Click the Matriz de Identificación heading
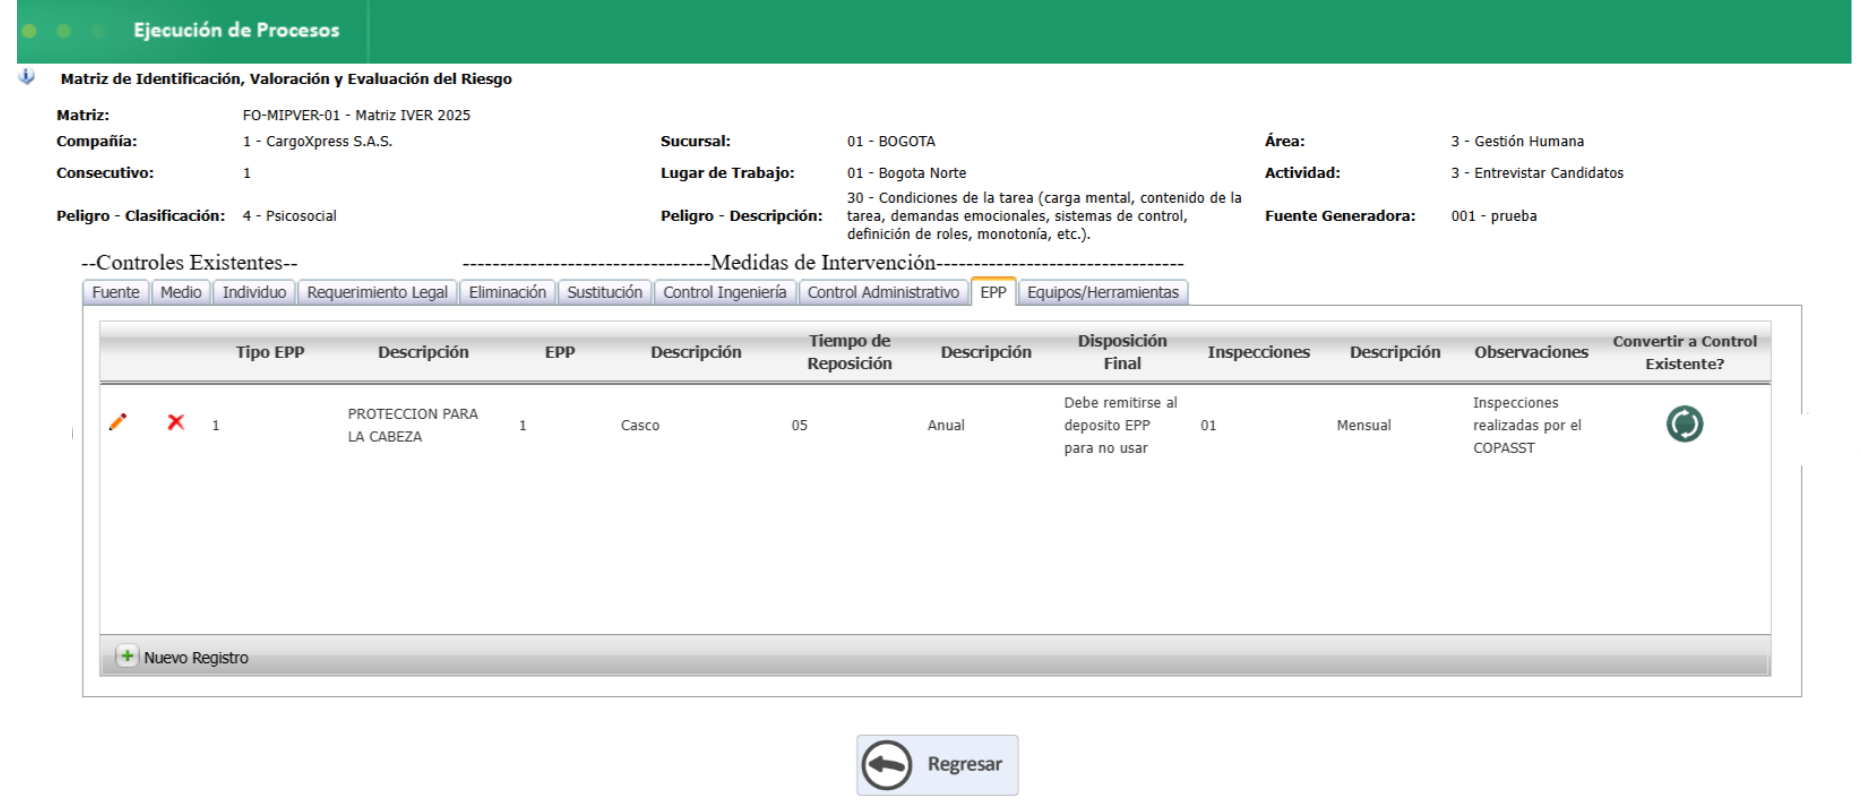 286,79
